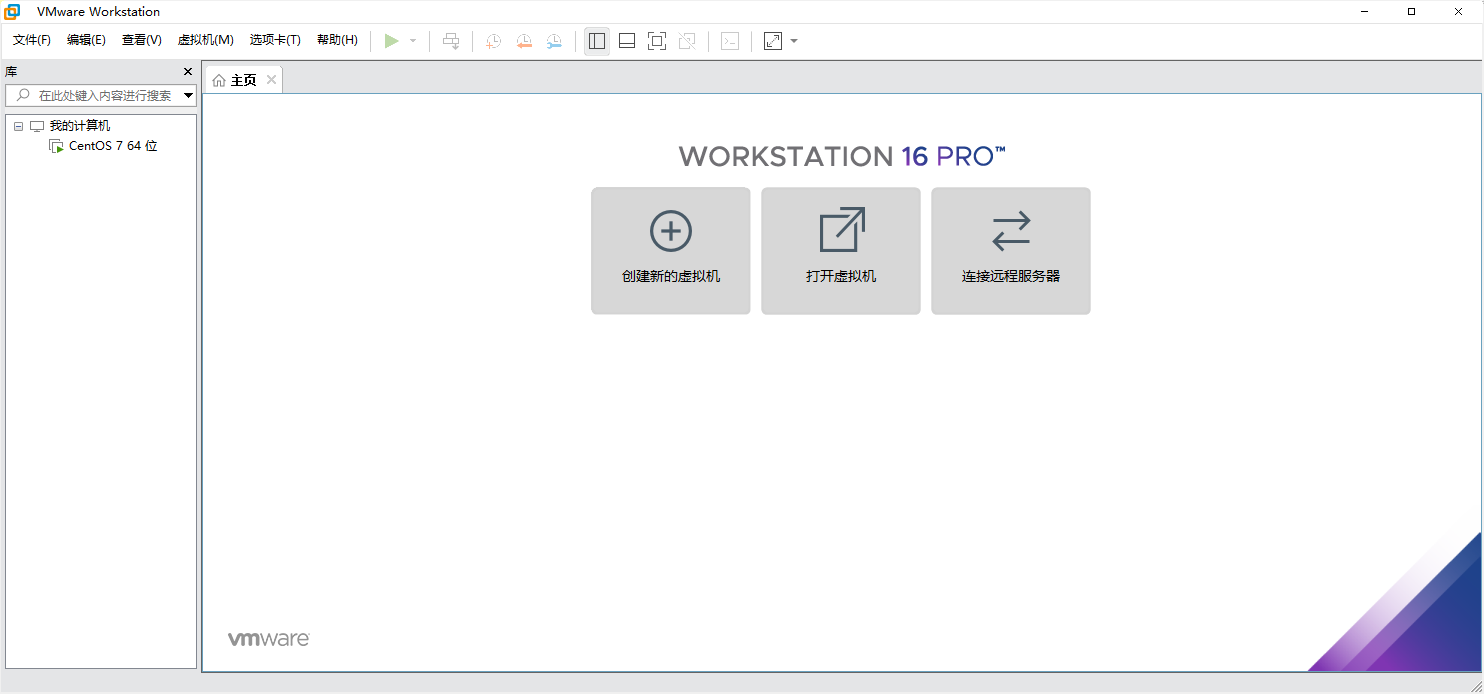Click the 我的计算机 monitor icon

[37, 127]
